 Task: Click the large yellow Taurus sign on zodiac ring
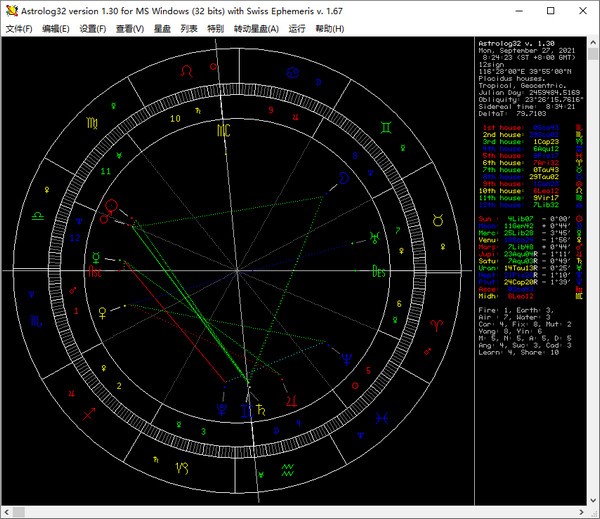click(x=438, y=220)
